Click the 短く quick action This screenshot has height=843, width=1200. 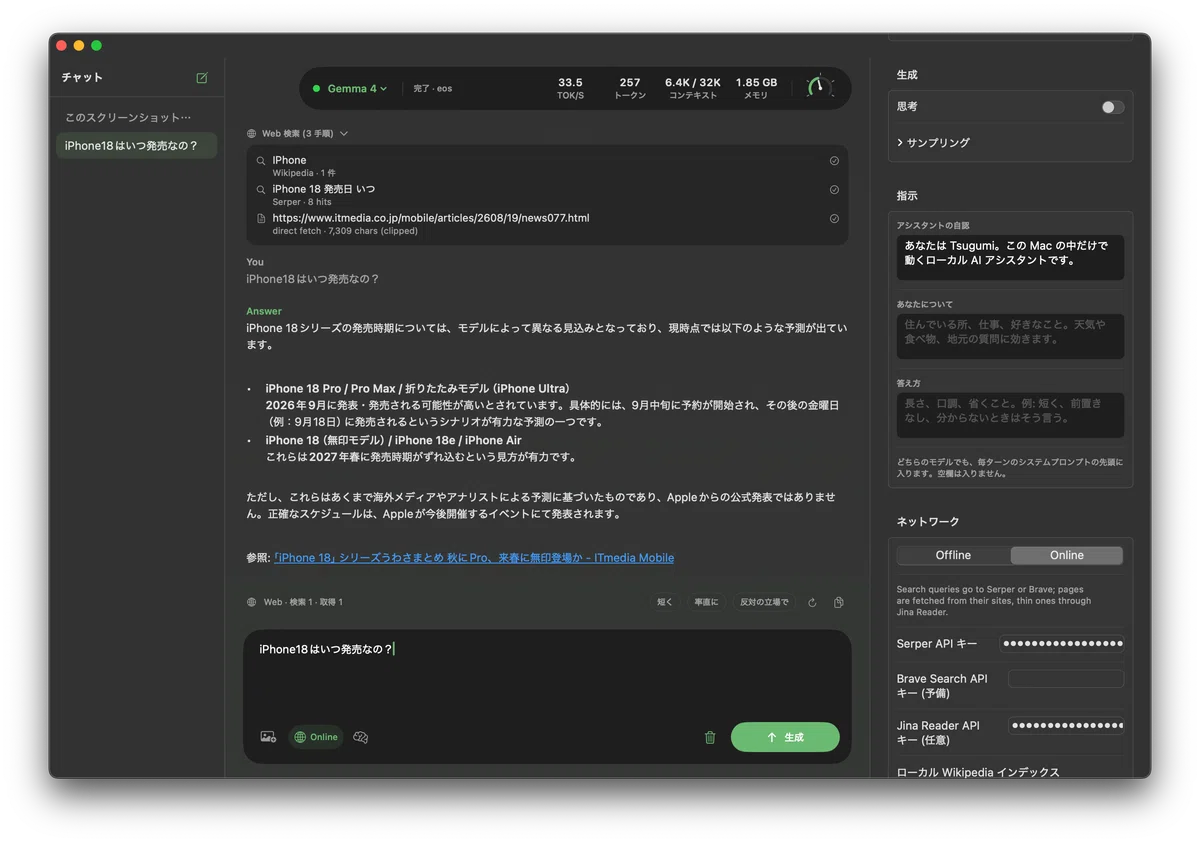coord(665,602)
